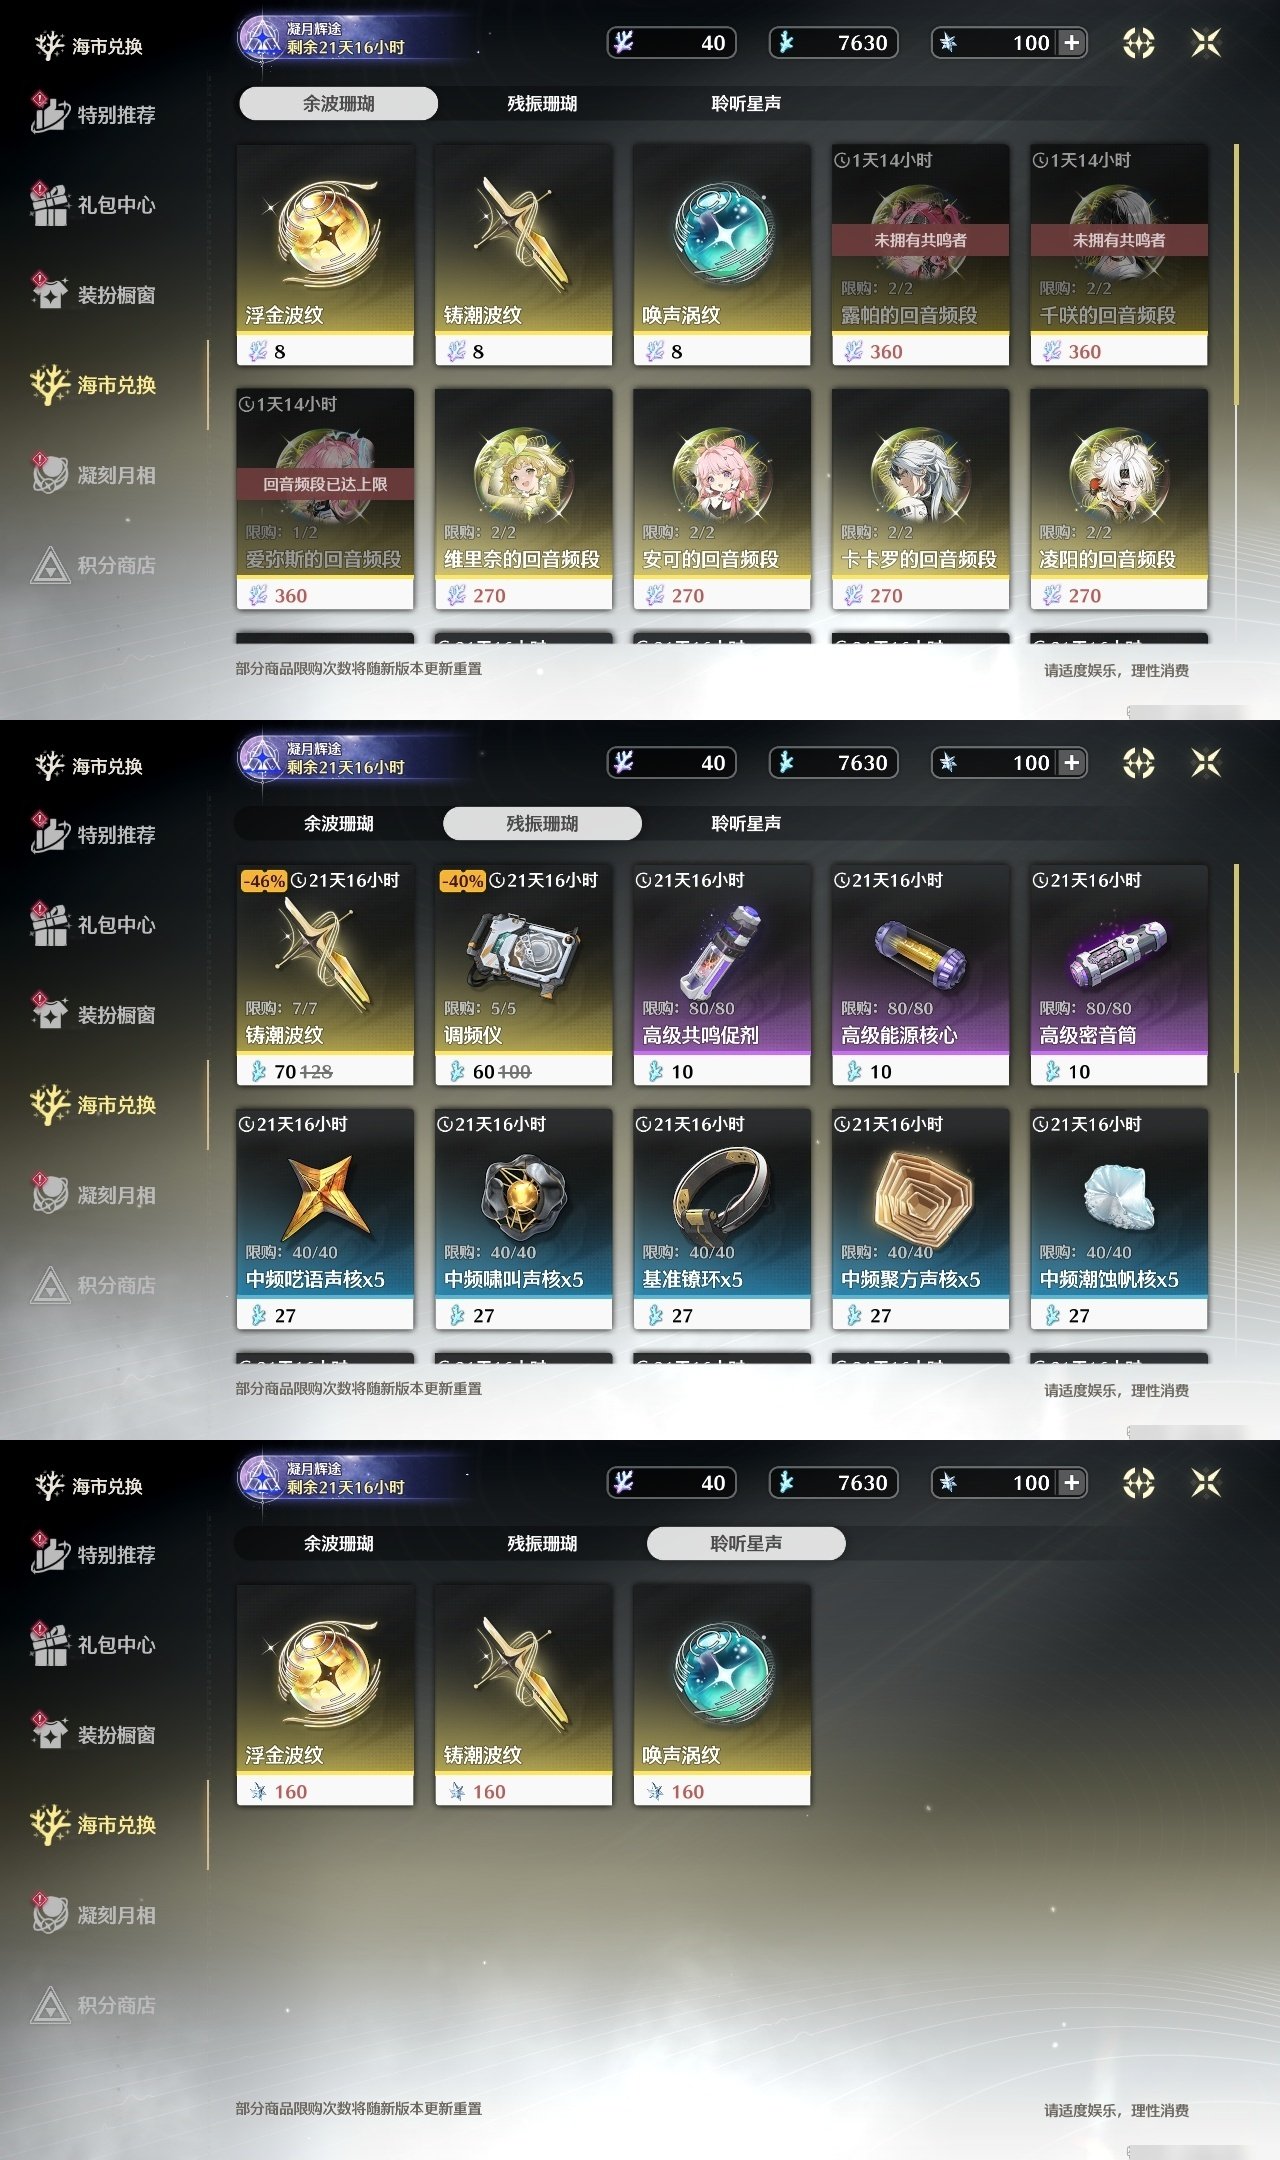Select the 调频仪 device icon
This screenshot has height=2160, width=1280.
[523, 951]
